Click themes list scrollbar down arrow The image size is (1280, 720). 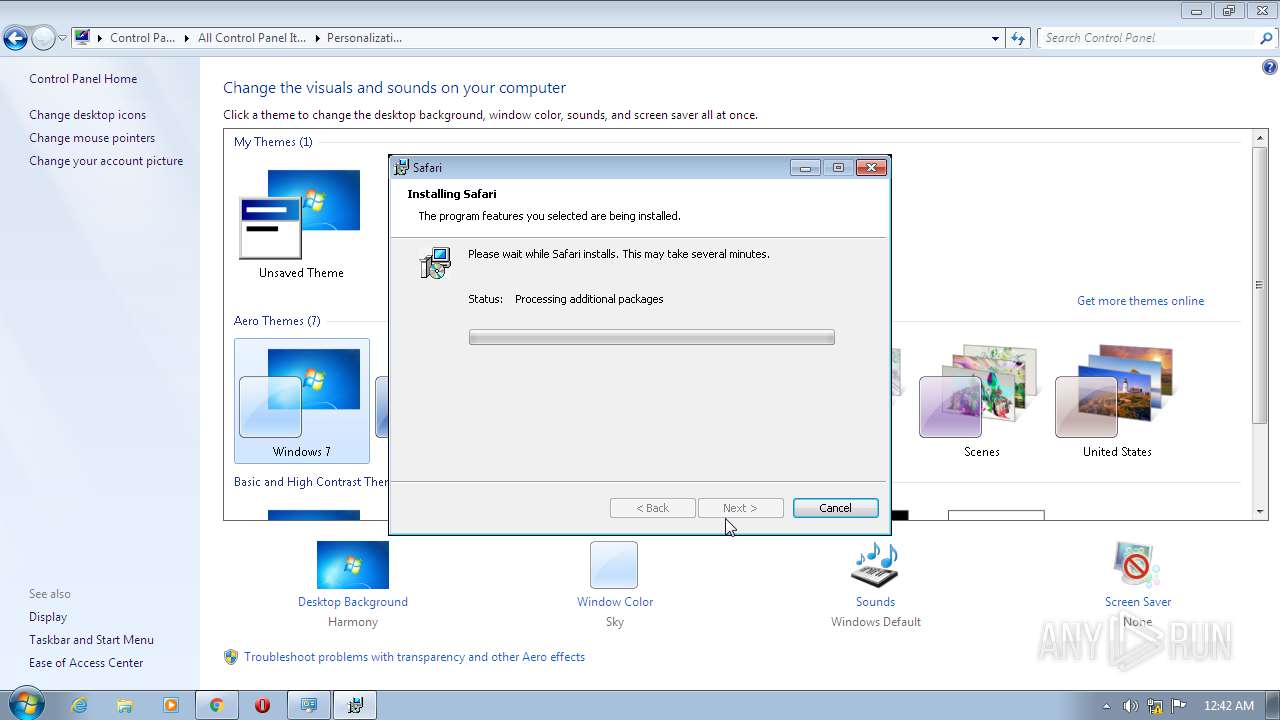[x=1260, y=512]
